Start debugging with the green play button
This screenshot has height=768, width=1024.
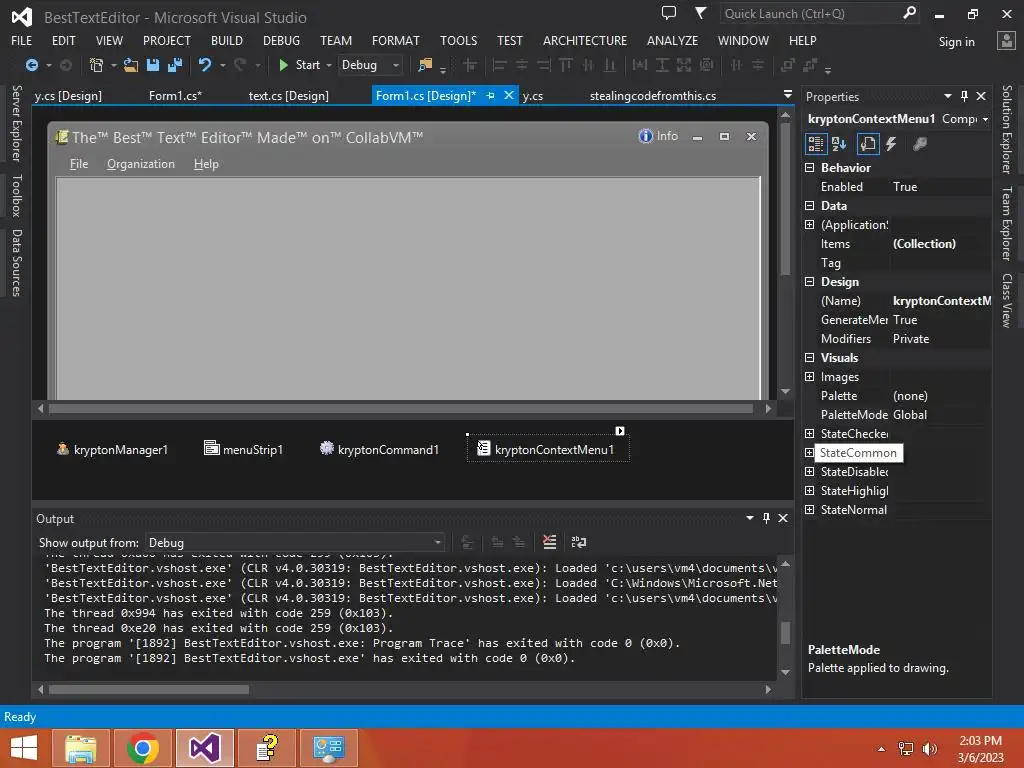(283, 65)
